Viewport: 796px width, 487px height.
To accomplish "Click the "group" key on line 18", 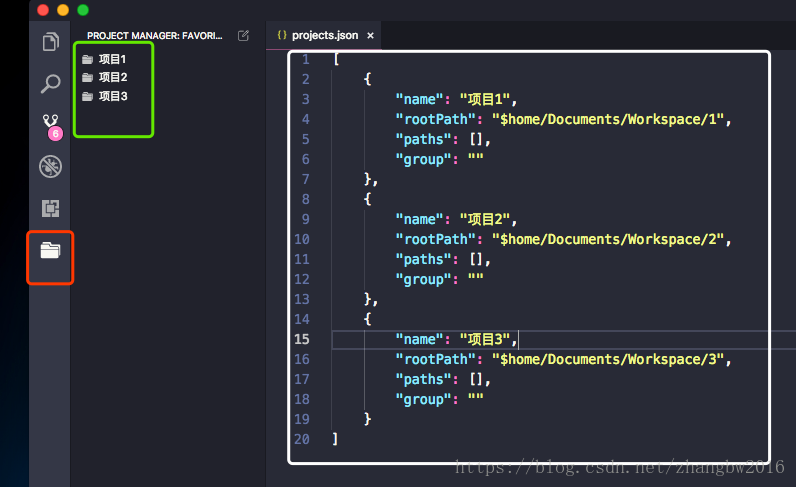I will click(x=423, y=400).
